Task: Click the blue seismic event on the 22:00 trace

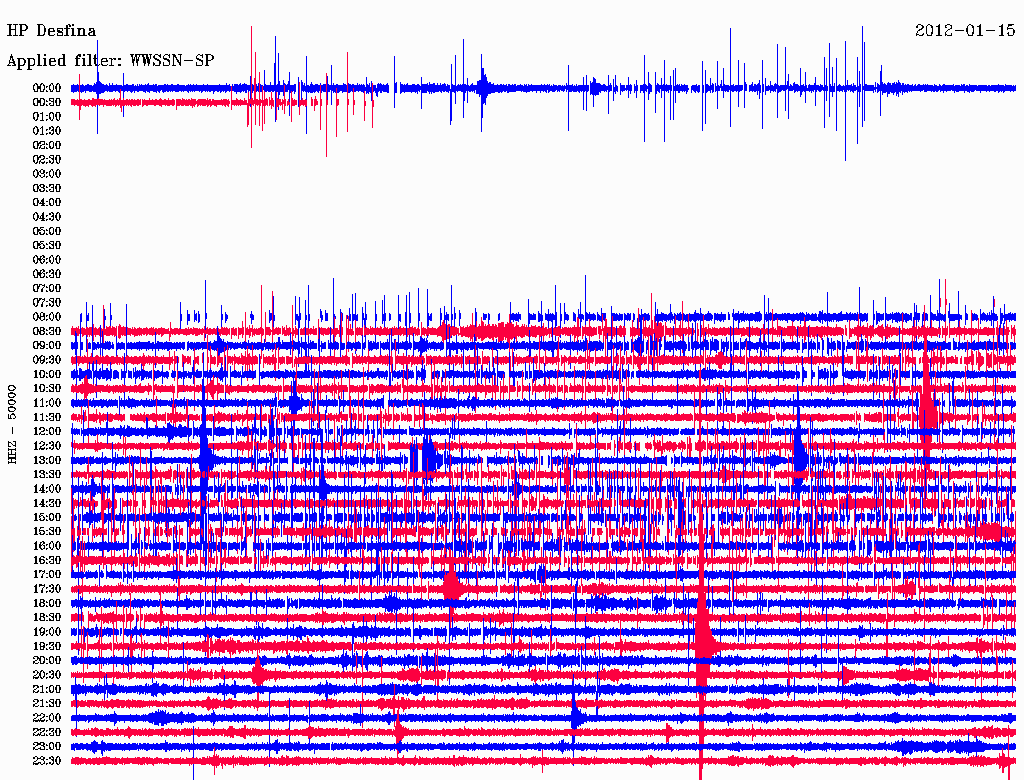Action: pyautogui.click(x=577, y=717)
